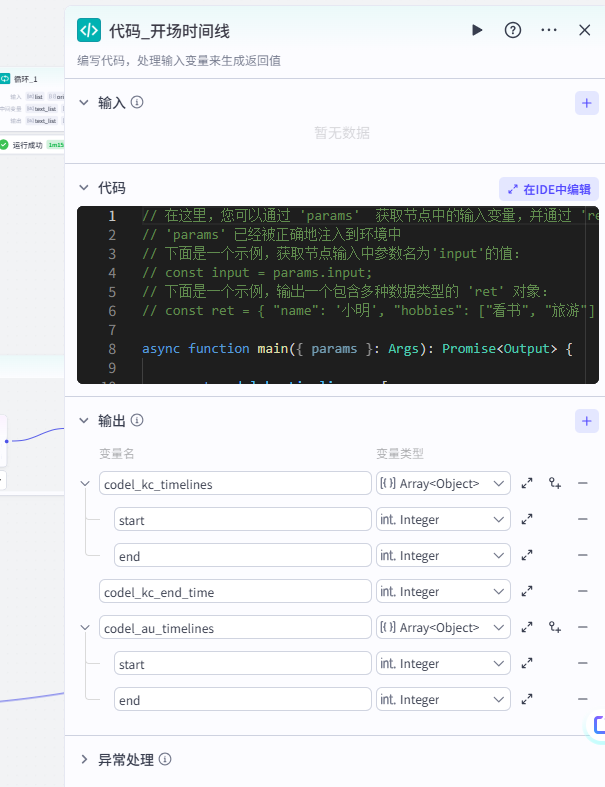Expand icon for codel_kc_end_time row
This screenshot has width=605, height=787.
pos(527,591)
